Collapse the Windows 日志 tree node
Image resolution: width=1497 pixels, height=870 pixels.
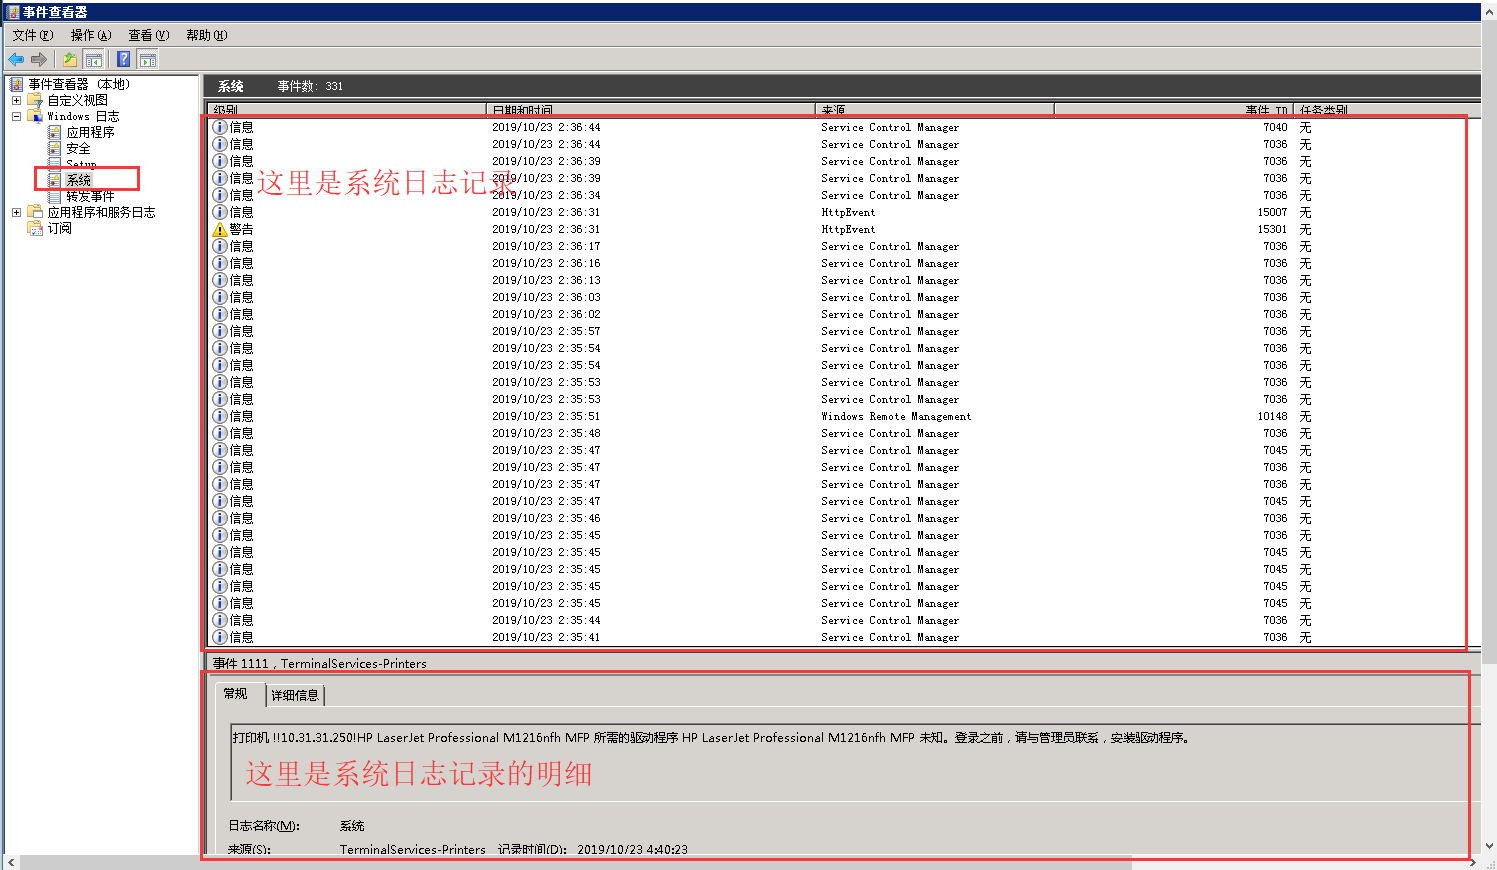(17, 115)
